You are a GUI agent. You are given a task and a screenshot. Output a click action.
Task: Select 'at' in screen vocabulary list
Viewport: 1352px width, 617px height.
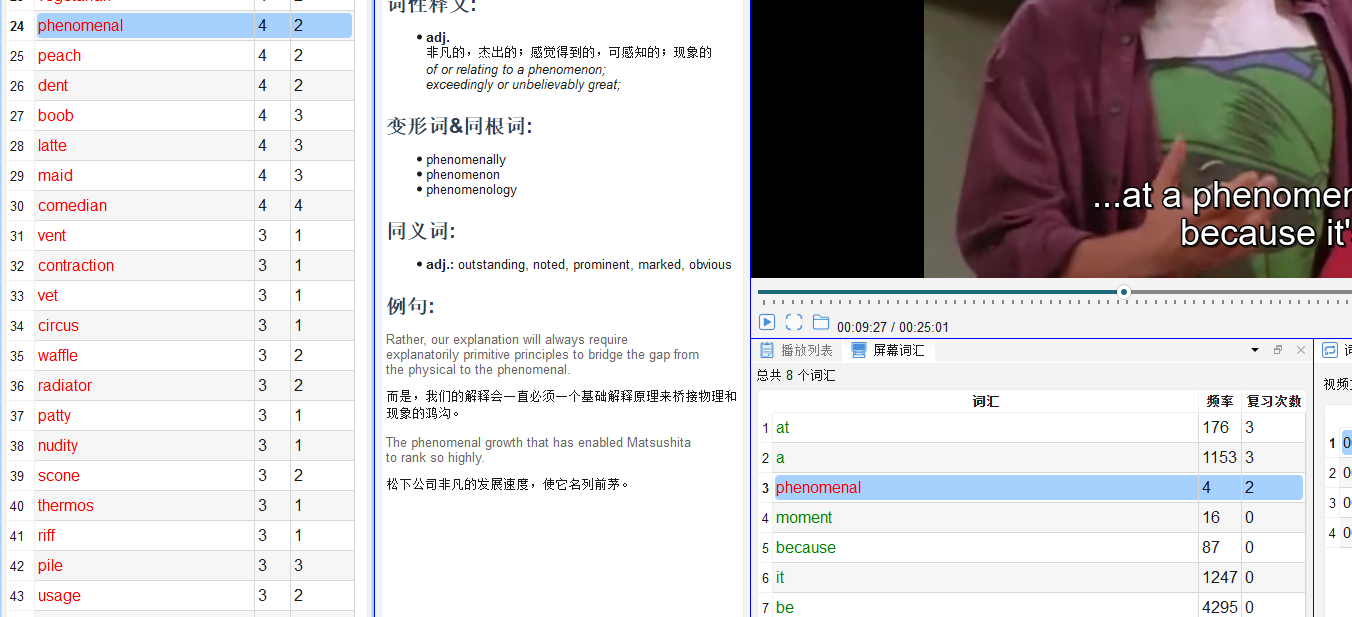782,427
